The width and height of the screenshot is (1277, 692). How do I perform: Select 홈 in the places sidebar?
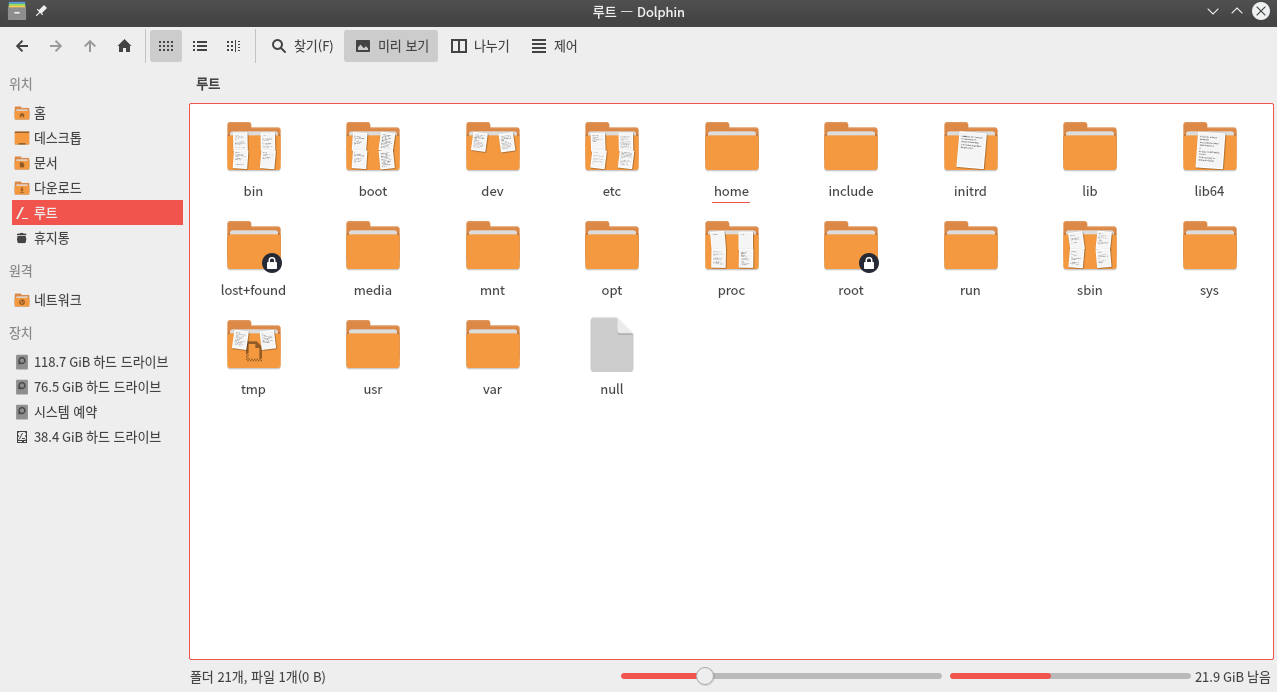[97, 113]
